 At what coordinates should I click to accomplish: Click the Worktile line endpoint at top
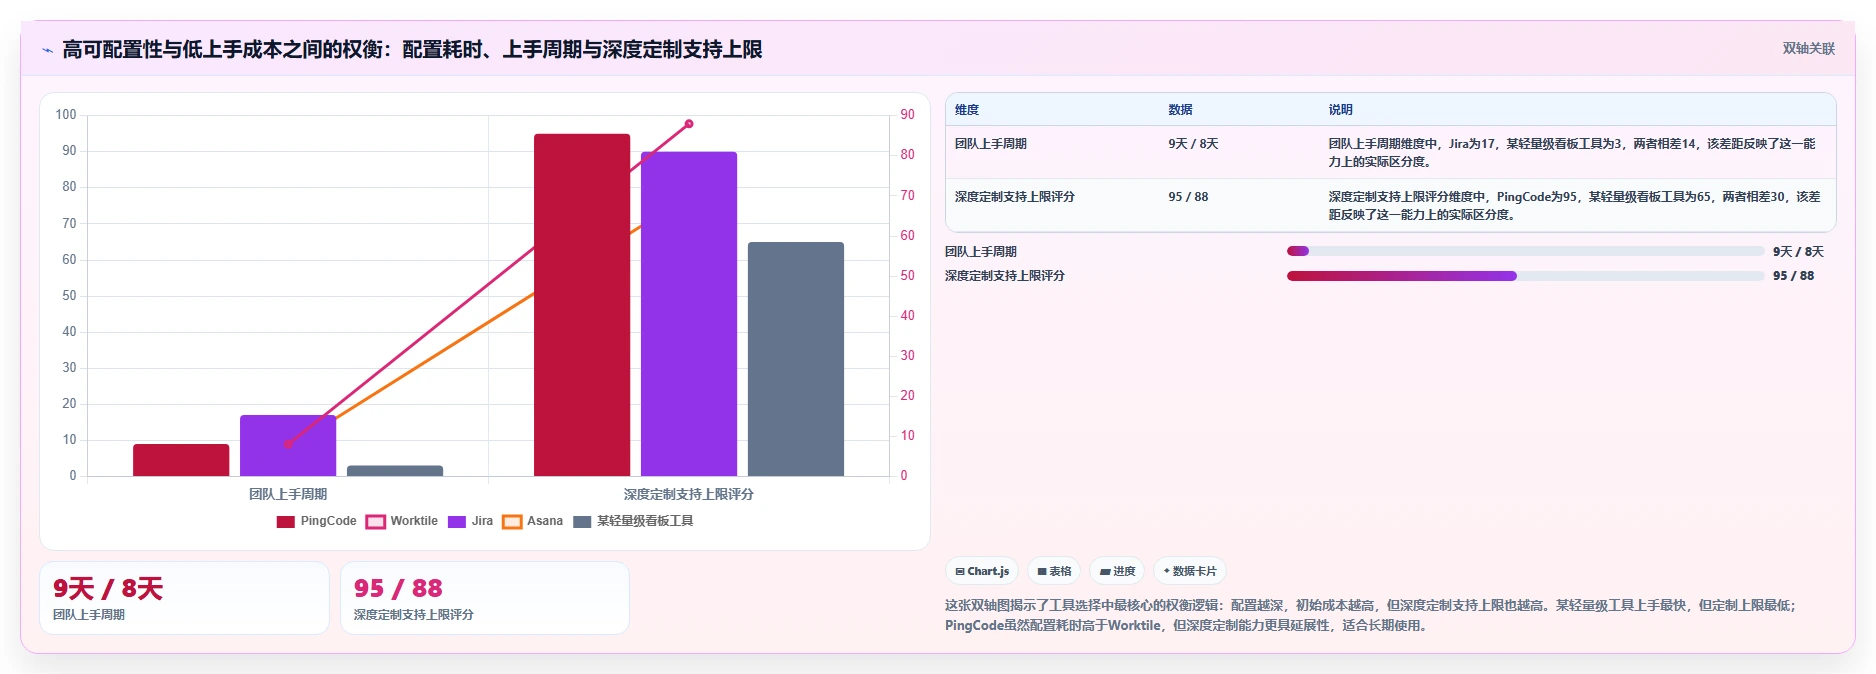coord(689,124)
